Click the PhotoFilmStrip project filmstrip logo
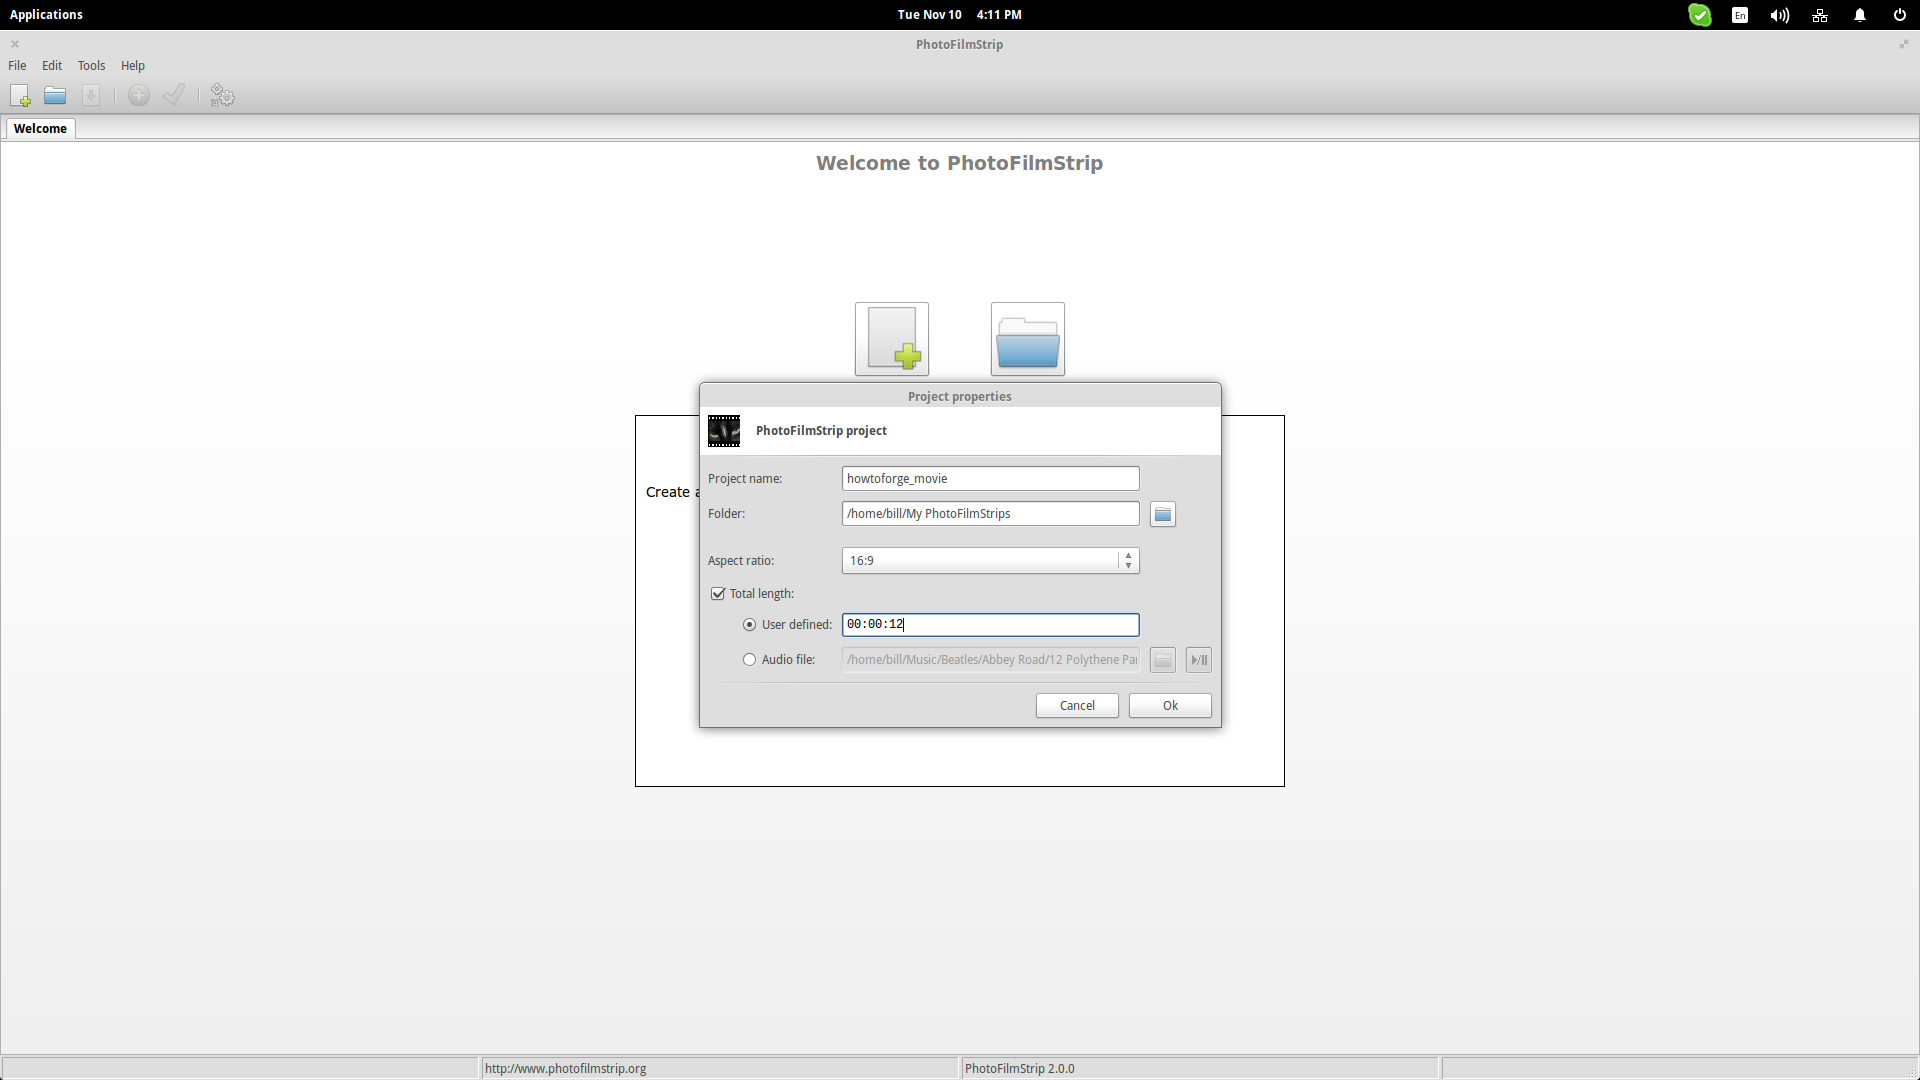1920x1080 pixels. 724,431
